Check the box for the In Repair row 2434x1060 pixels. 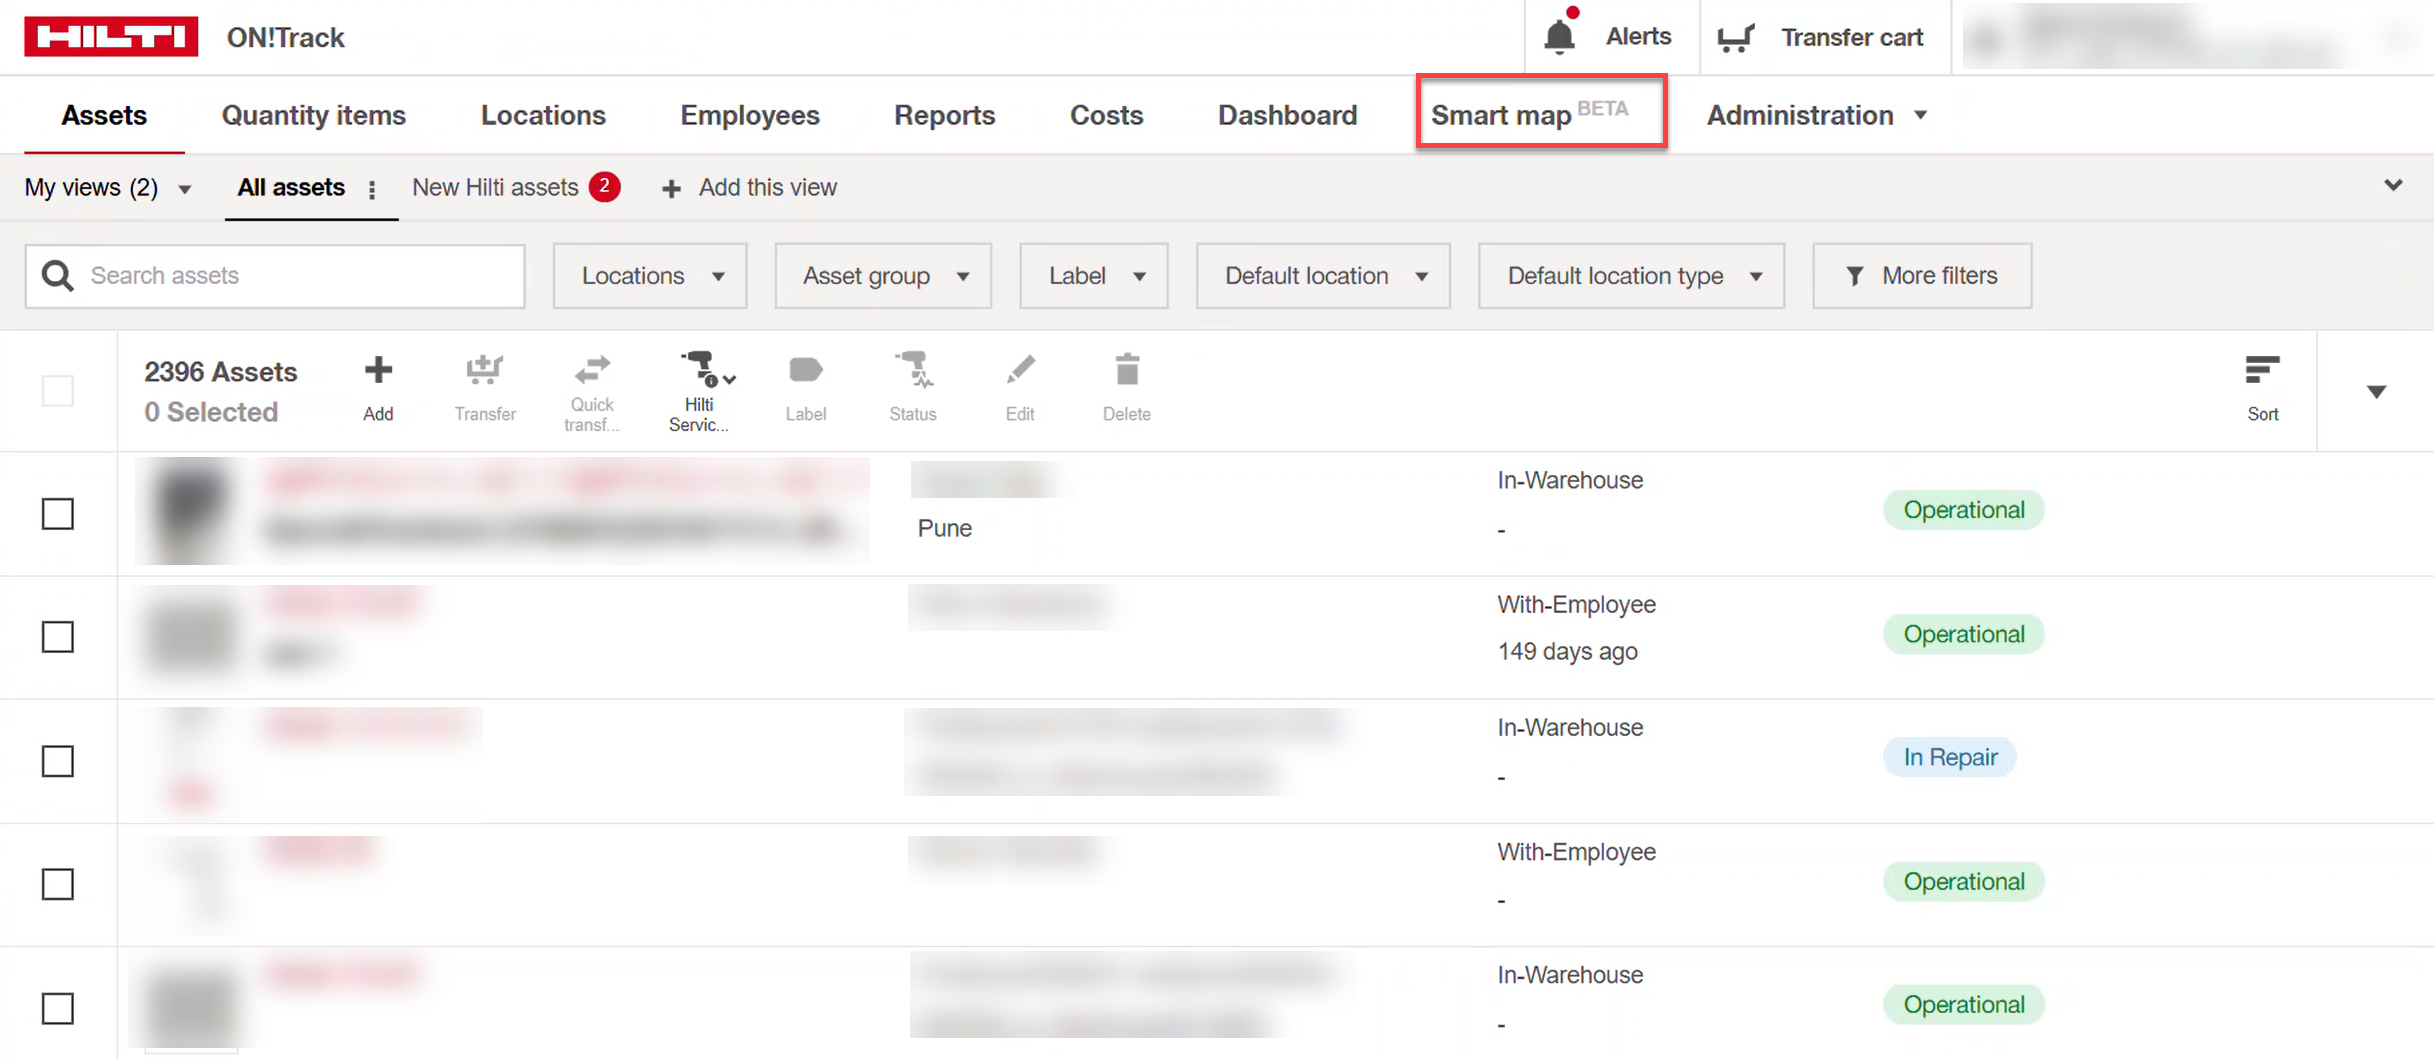[58, 761]
